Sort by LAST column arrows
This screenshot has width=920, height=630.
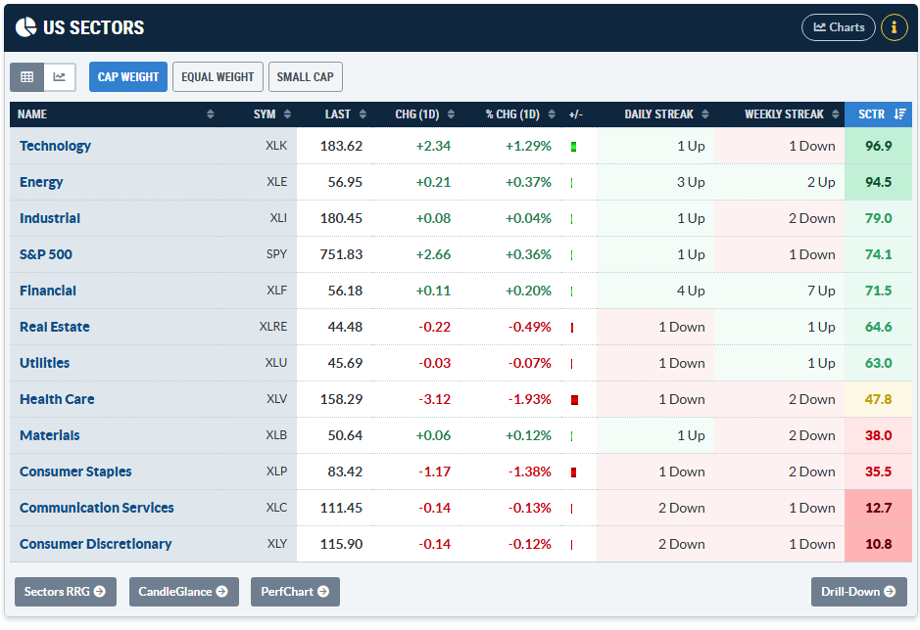pyautogui.click(x=363, y=114)
